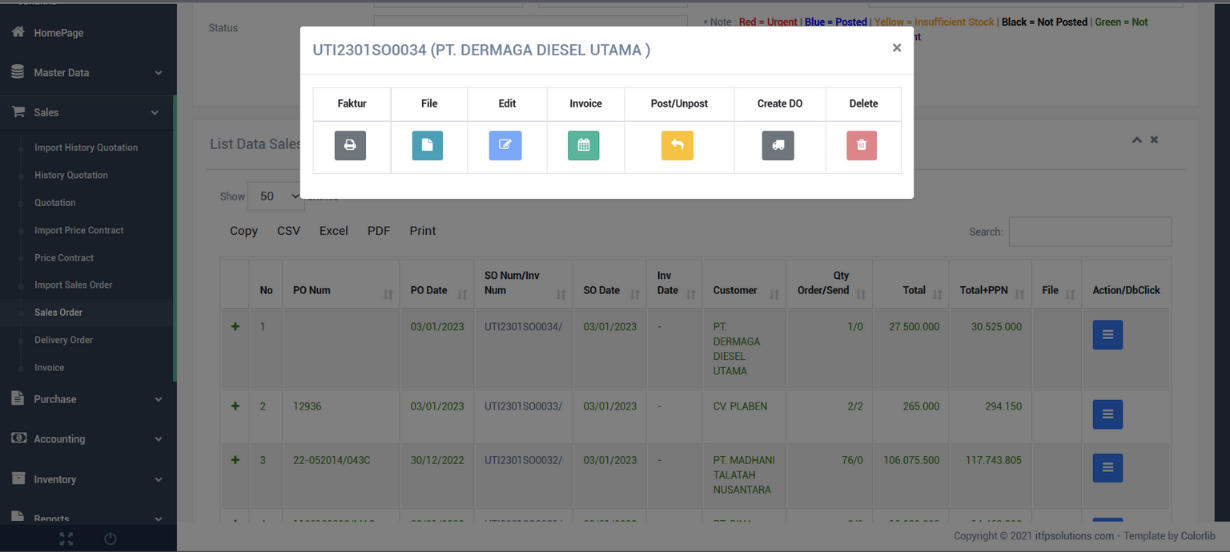This screenshot has width=1230, height=552.
Task: Open the green Invoice calendar icon
Action: 583,146
